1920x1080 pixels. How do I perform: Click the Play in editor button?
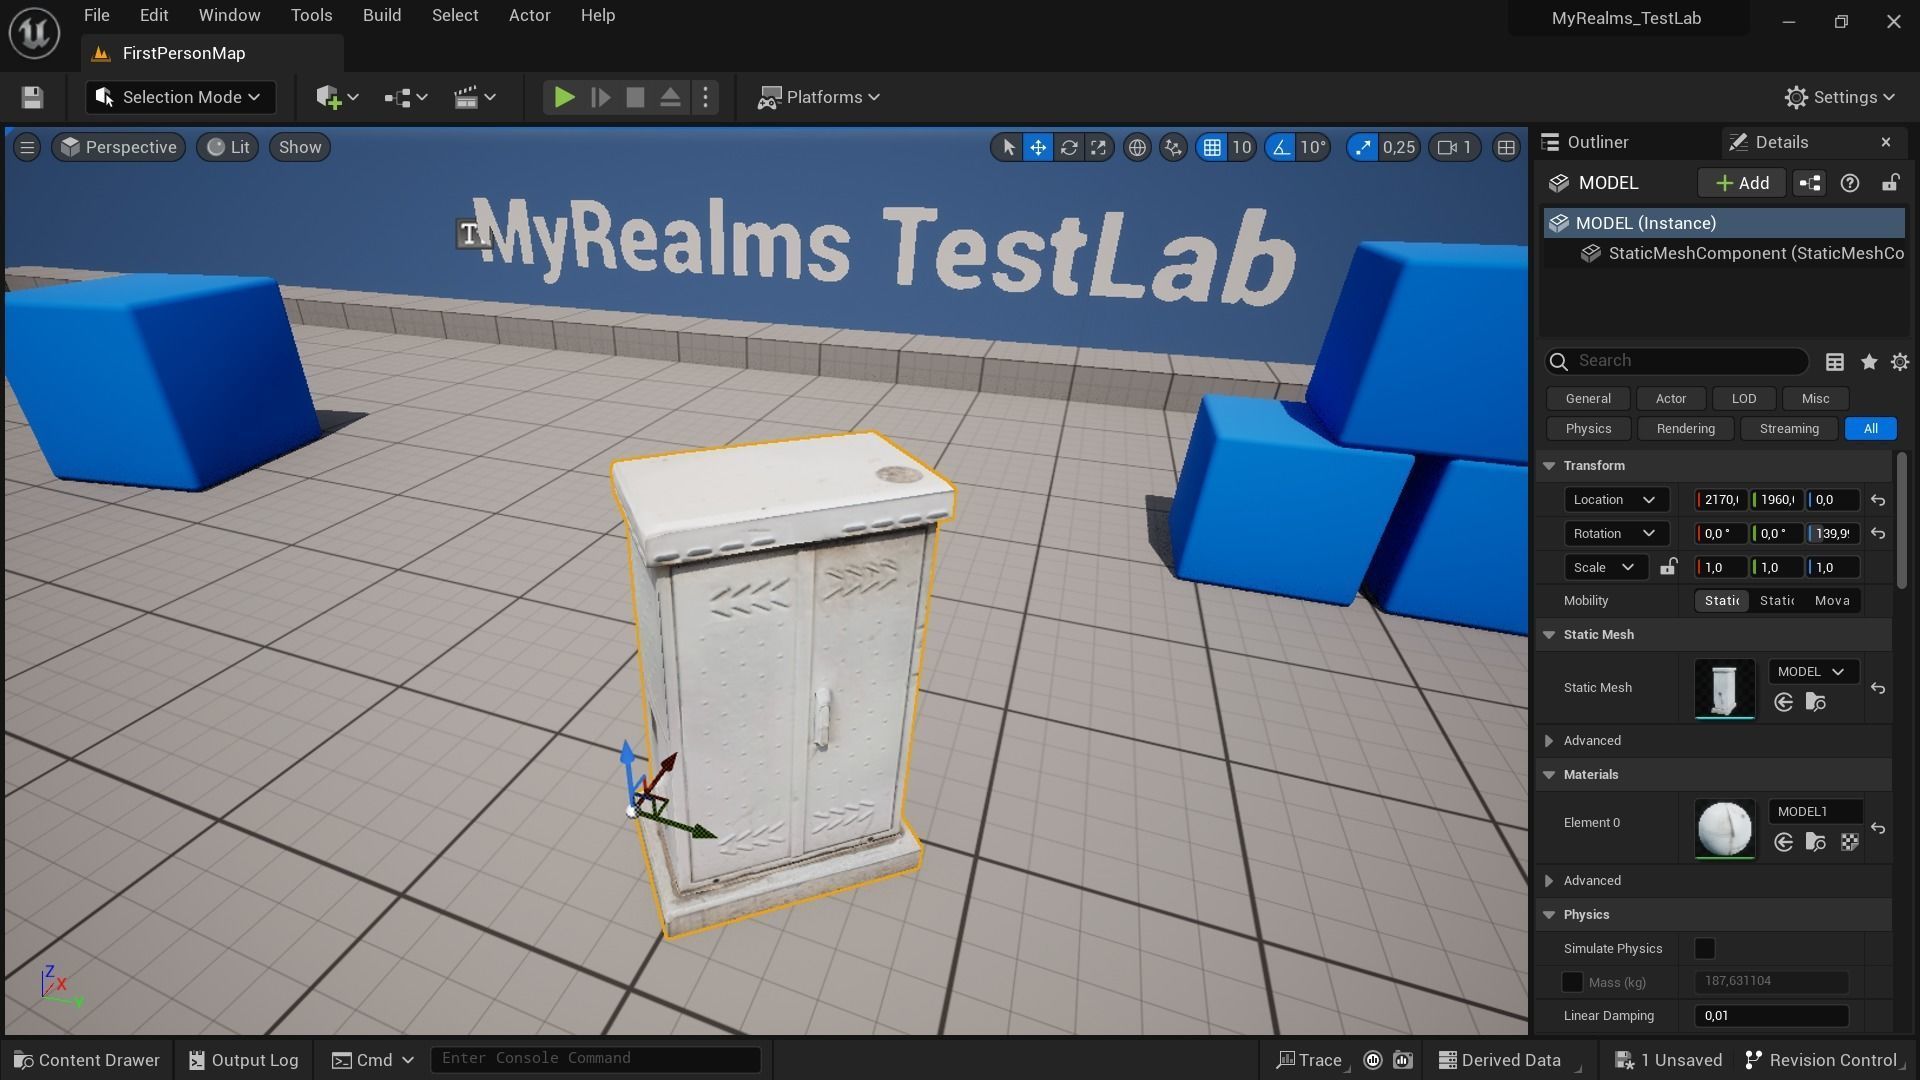pos(564,97)
